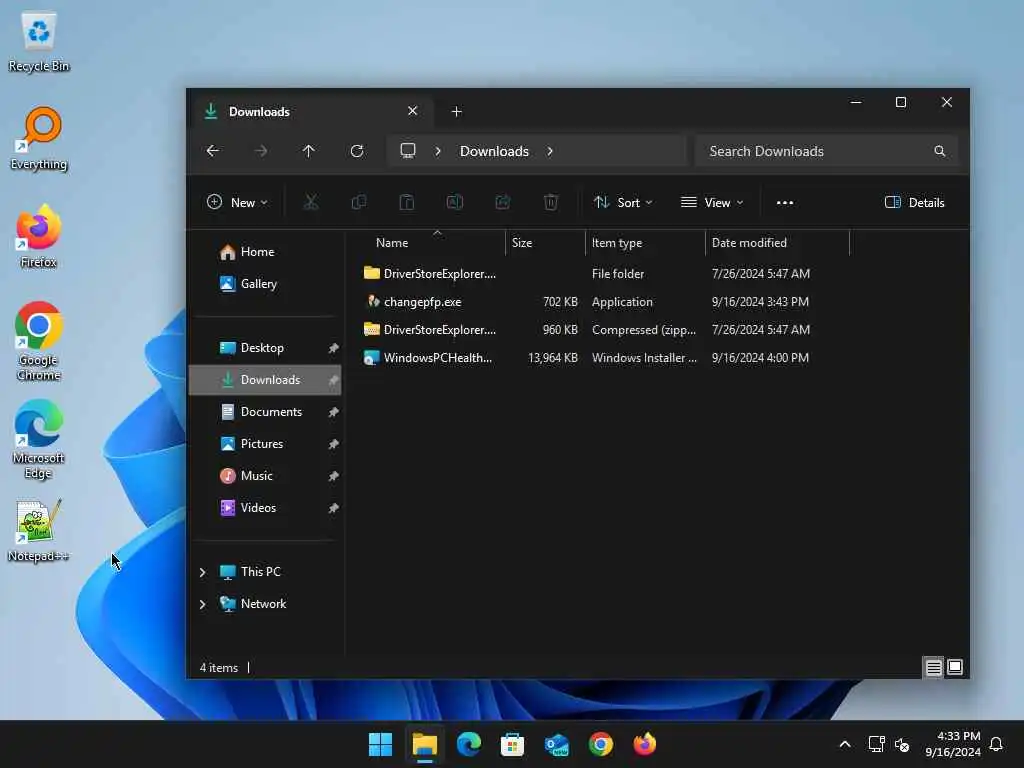Click the Paste clipboard toolbar icon
Screen dimensions: 1024x768
[x=406, y=202]
